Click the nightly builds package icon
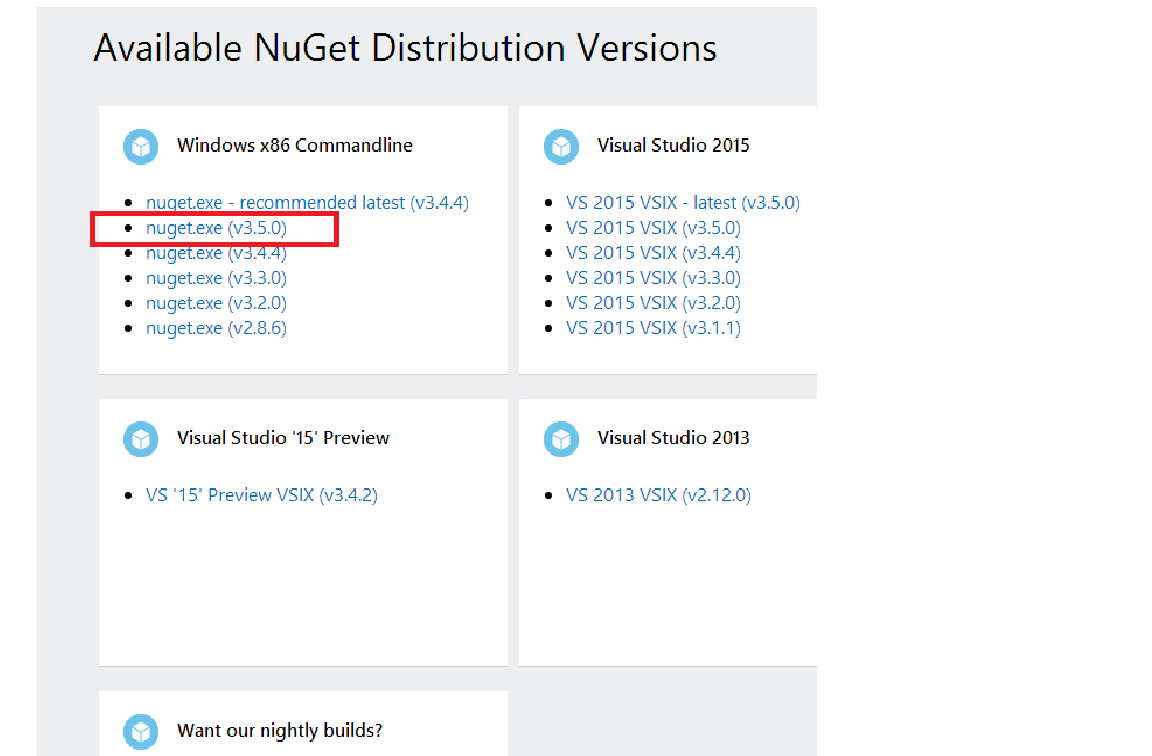The width and height of the screenshot is (1152, 756). (x=140, y=732)
